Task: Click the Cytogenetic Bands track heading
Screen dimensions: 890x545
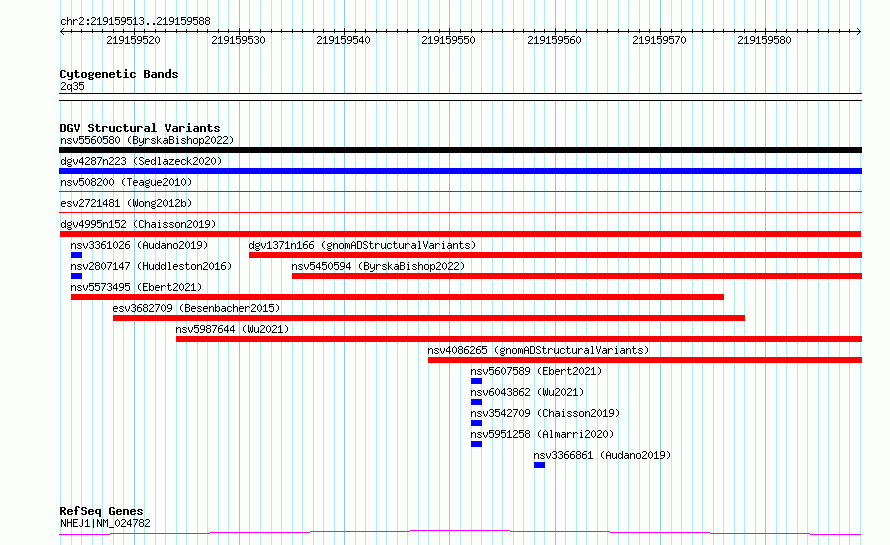Action: [119, 74]
